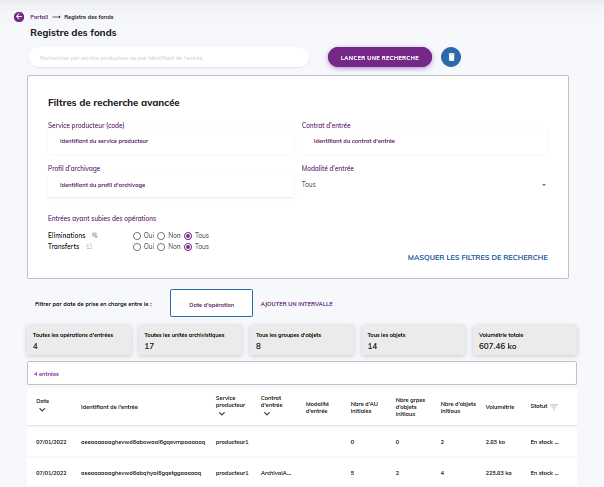Click the icon next to Eliminations label

pyautogui.click(x=94, y=235)
